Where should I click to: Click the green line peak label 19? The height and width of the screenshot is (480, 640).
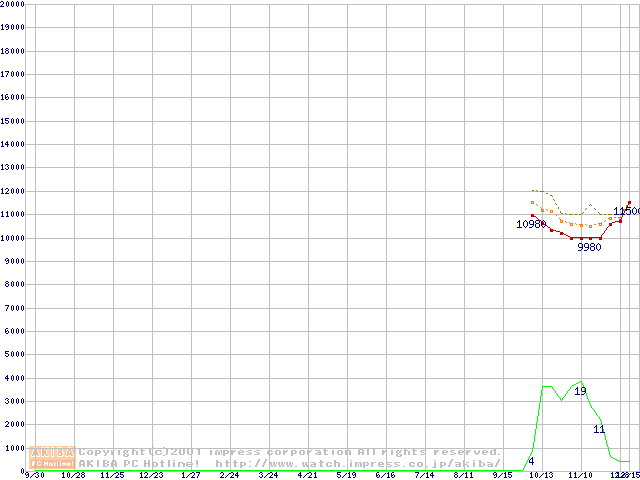point(580,391)
